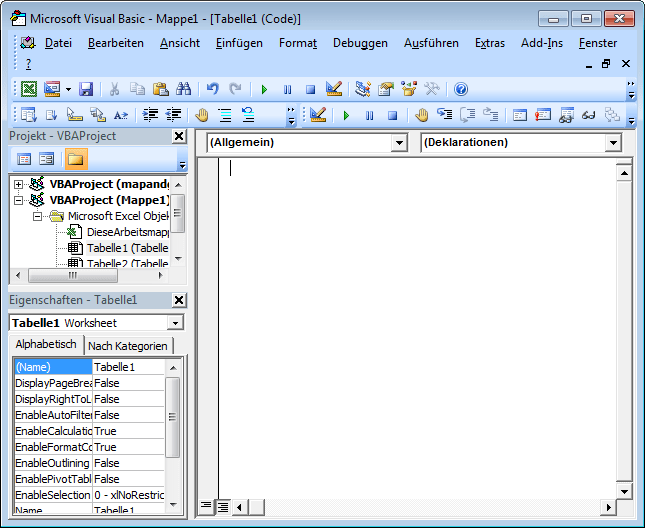Collapse the VBAProject (Mappe1) tree node

(18, 200)
